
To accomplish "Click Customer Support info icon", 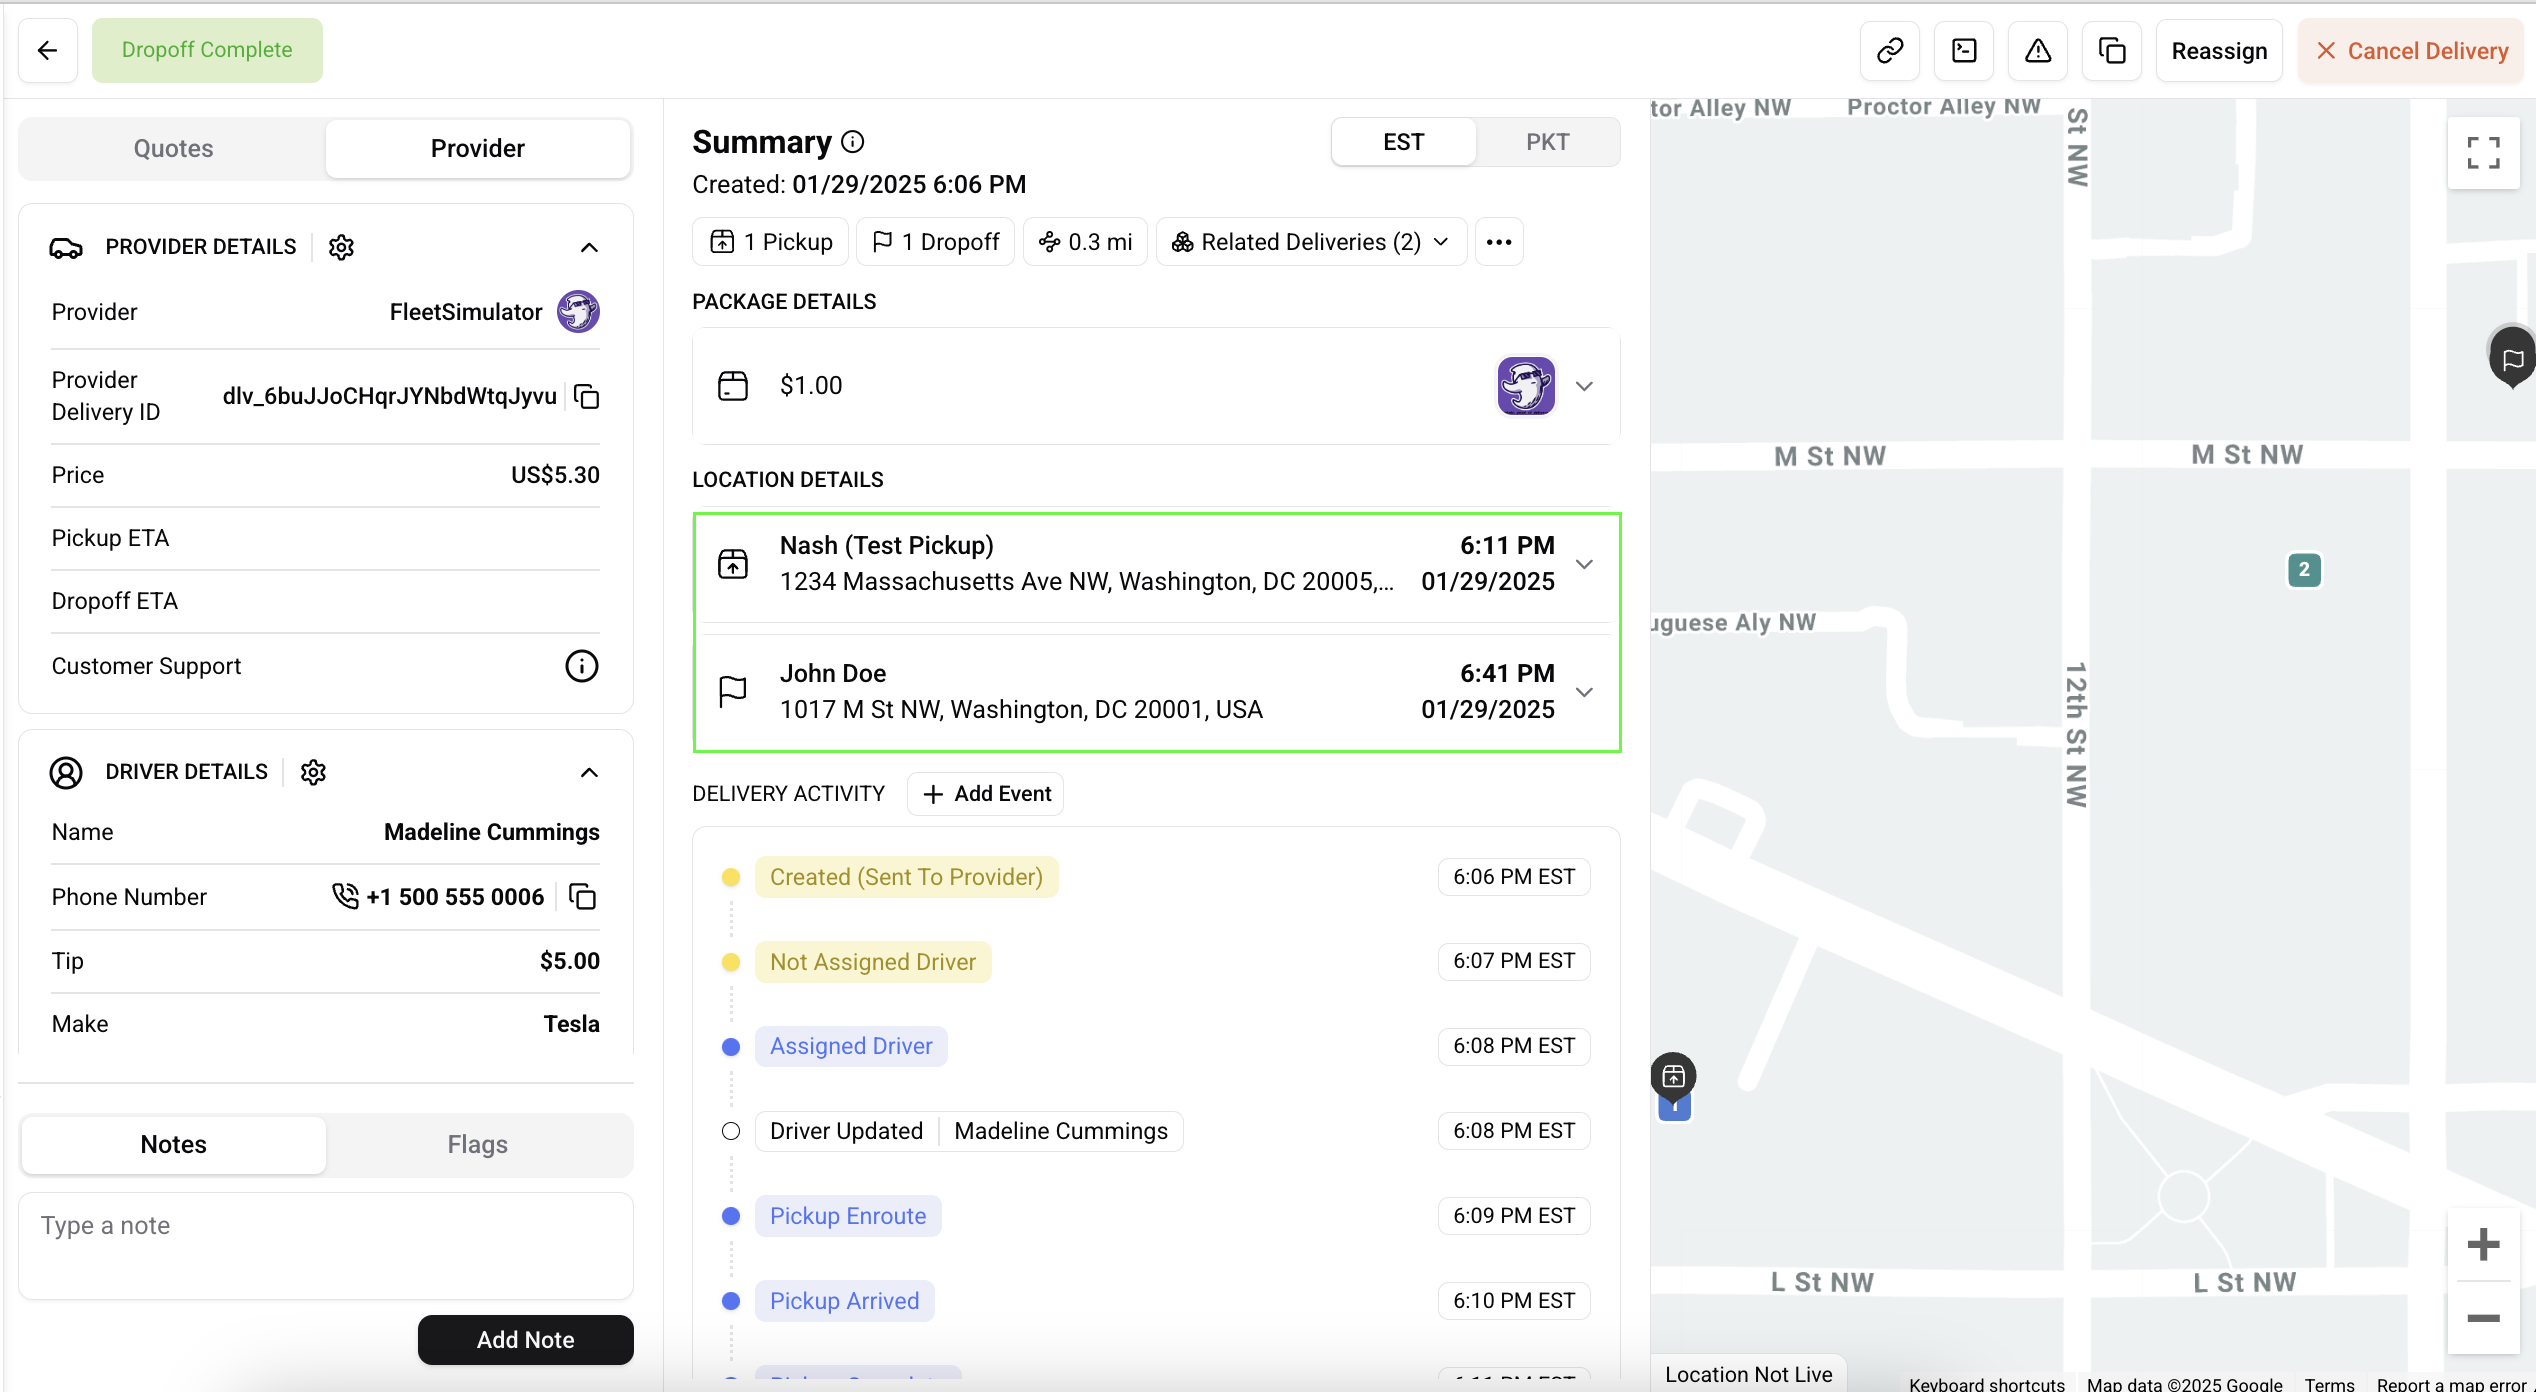I will pos(581,666).
